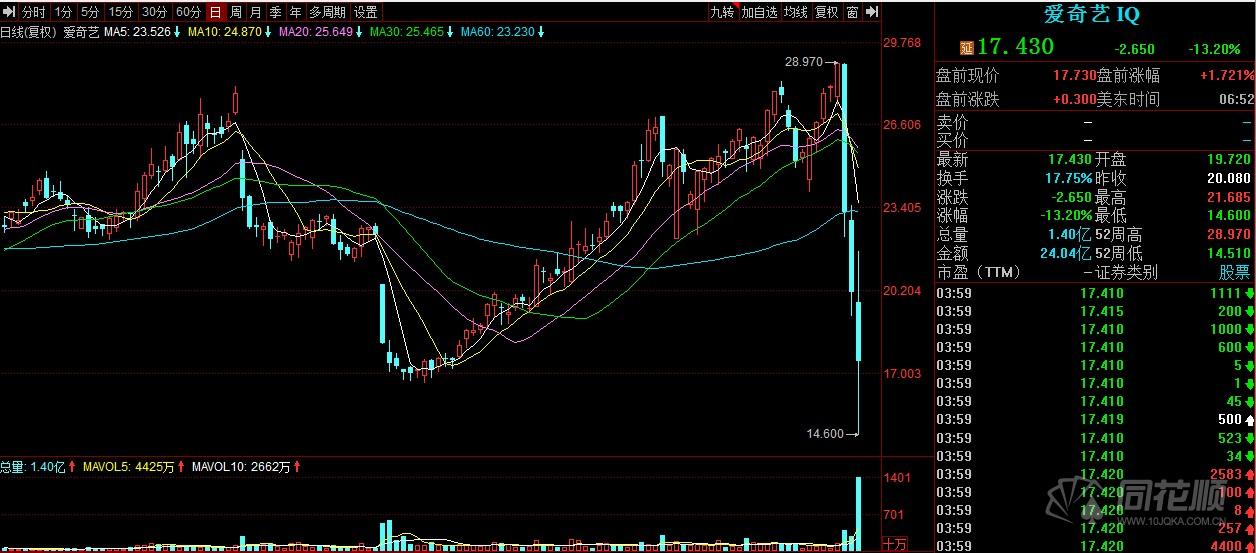Click the tallest volume bar
Image resolution: width=1256 pixels, height=553 pixels.
point(859,514)
